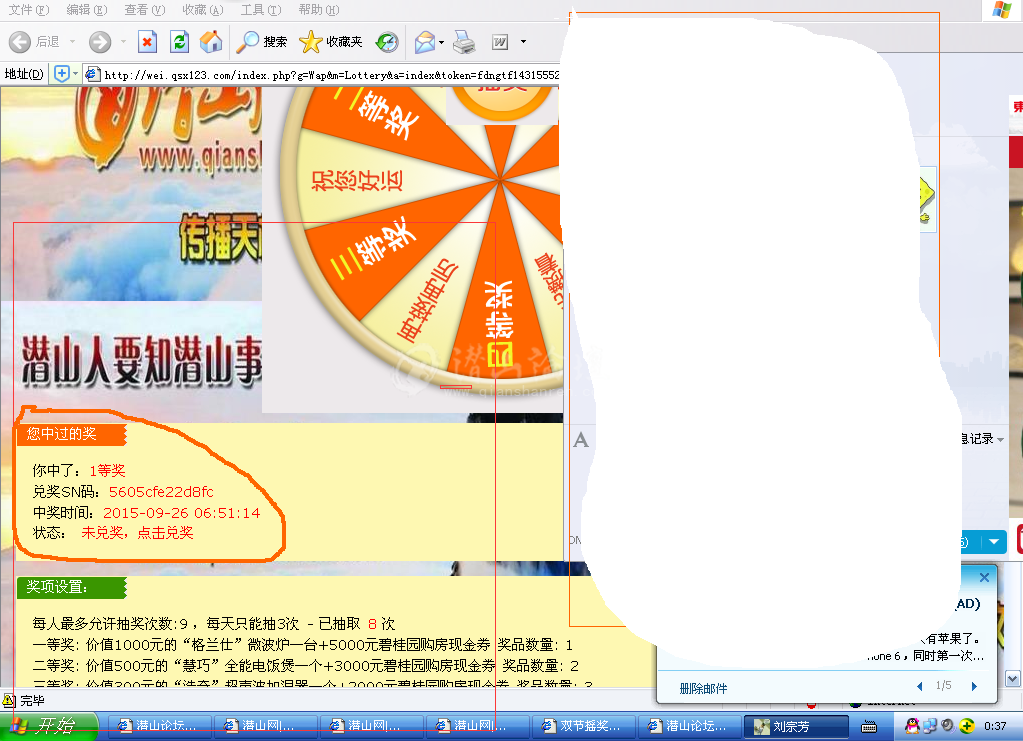Print the page with printer icon
This screenshot has height=741, width=1023.
[x=463, y=41]
